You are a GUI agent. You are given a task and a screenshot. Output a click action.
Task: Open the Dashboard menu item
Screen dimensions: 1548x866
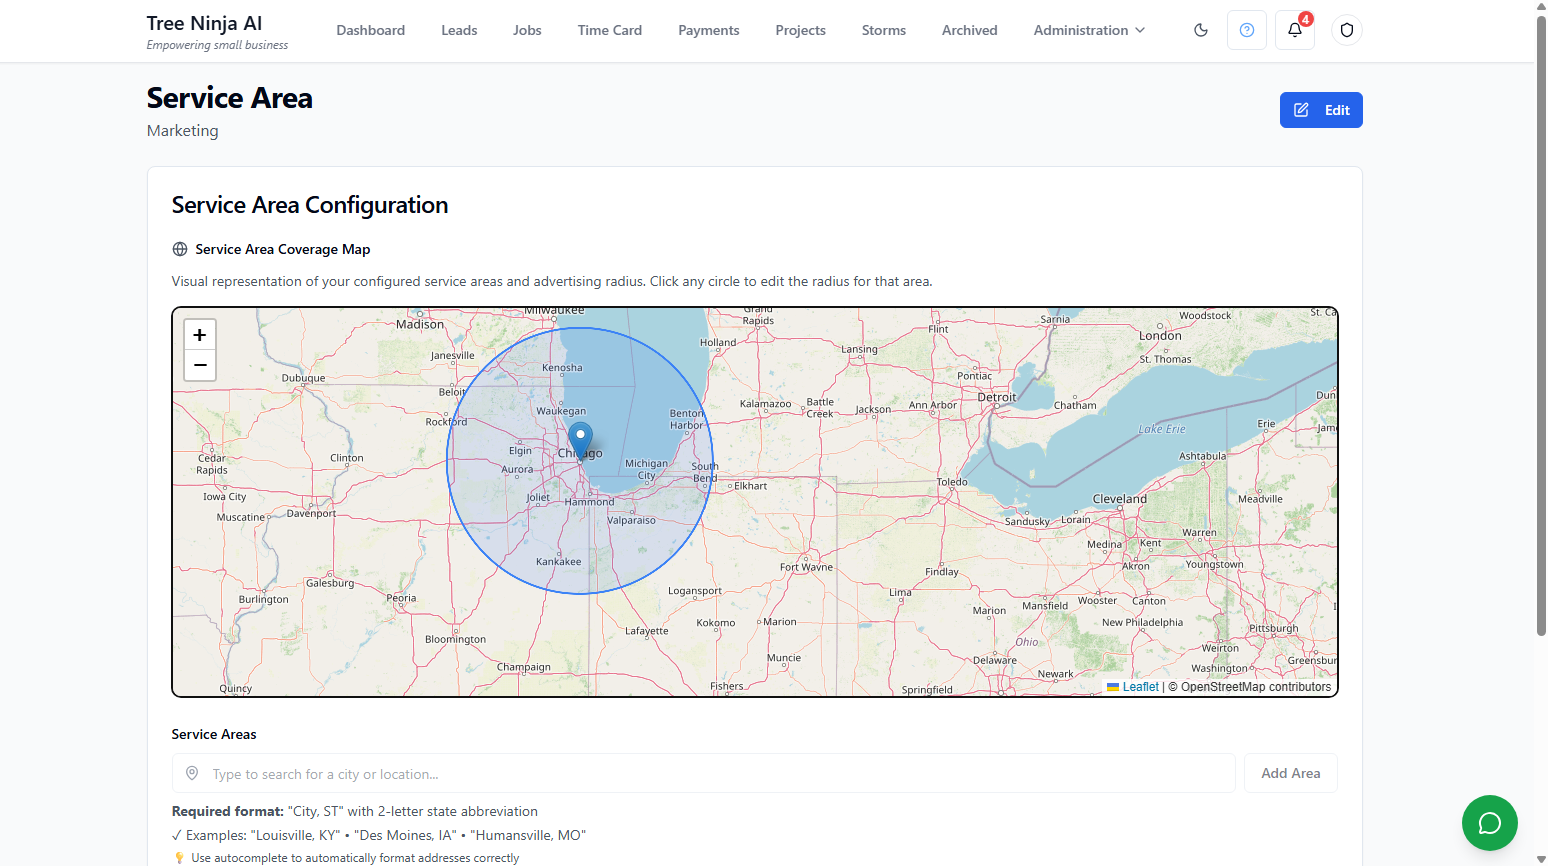tap(370, 30)
